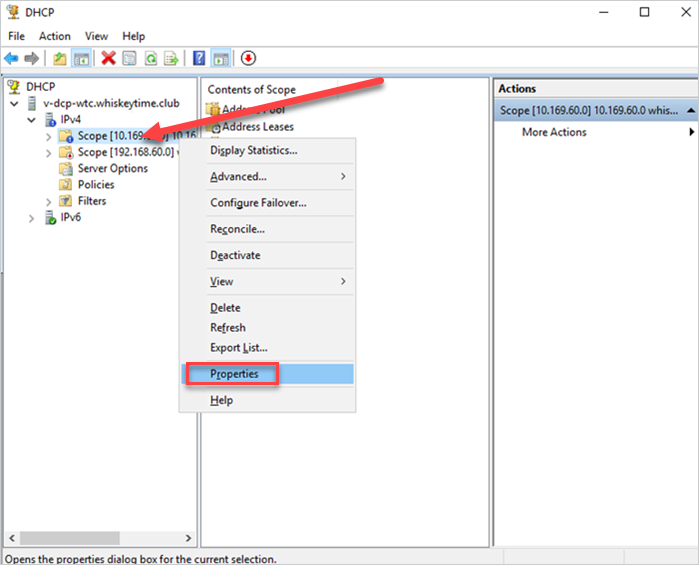699x565 pixels.
Task: Click the green Refresh toolbar icon
Action: click(x=151, y=58)
